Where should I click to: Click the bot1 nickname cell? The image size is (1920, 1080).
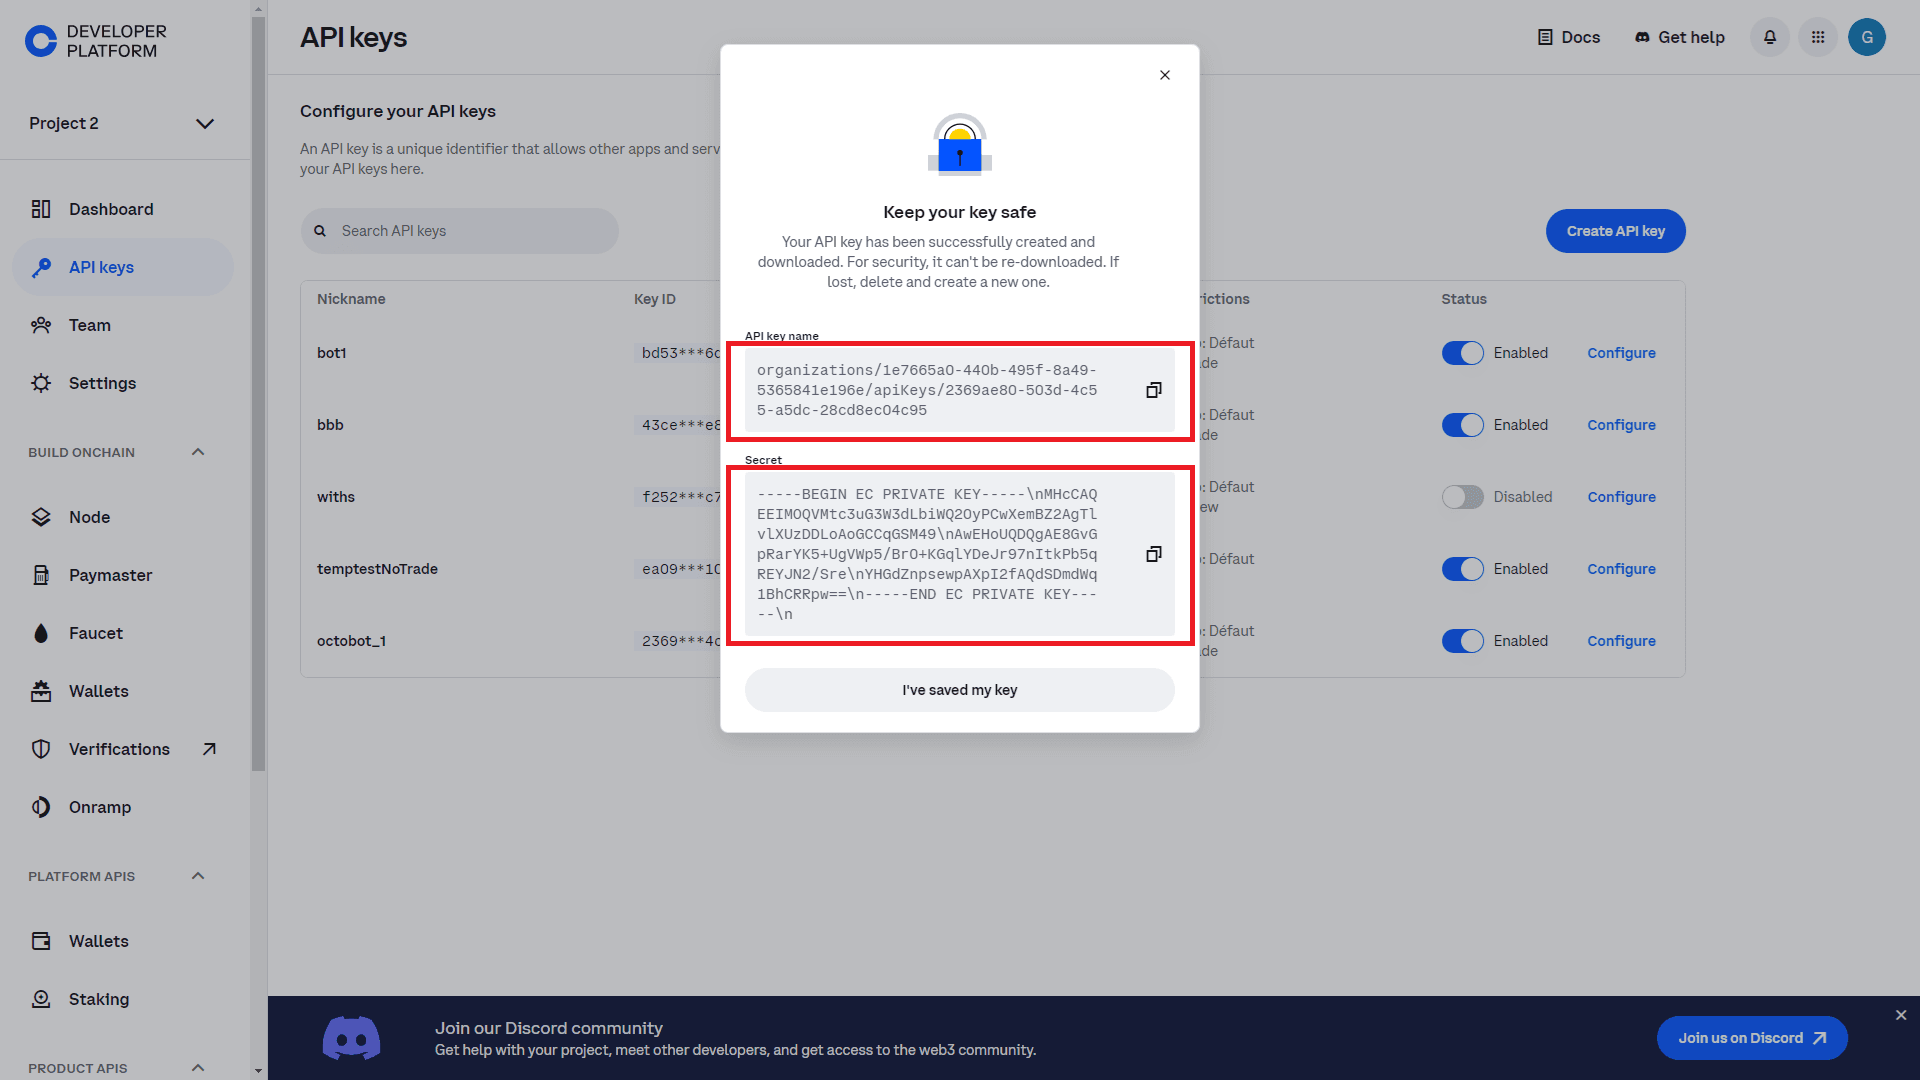[331, 353]
